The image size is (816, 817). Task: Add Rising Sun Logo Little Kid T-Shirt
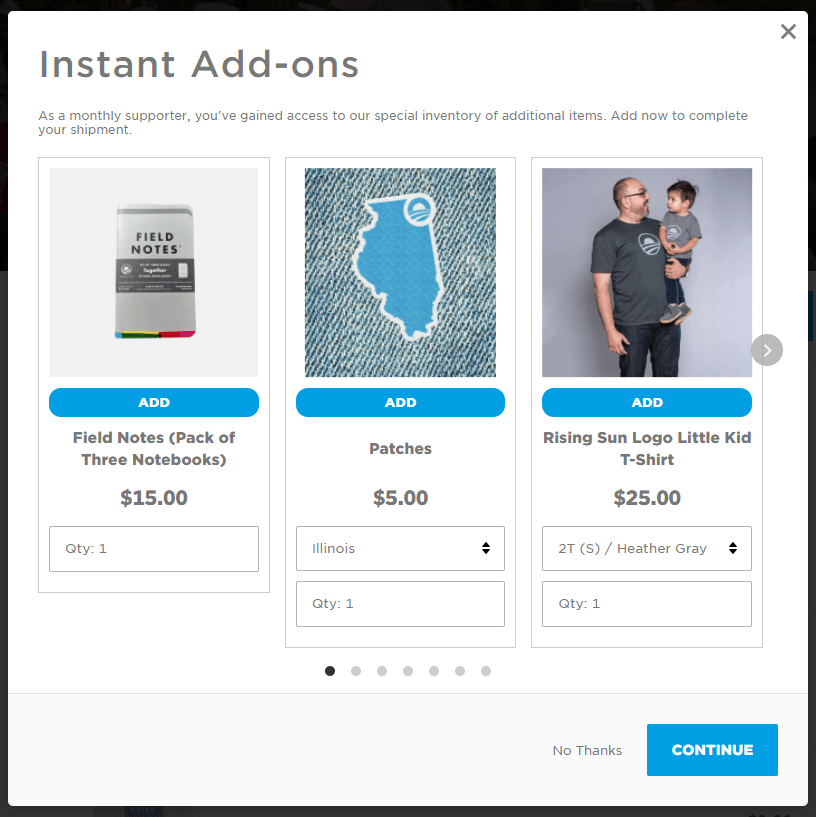pos(647,402)
